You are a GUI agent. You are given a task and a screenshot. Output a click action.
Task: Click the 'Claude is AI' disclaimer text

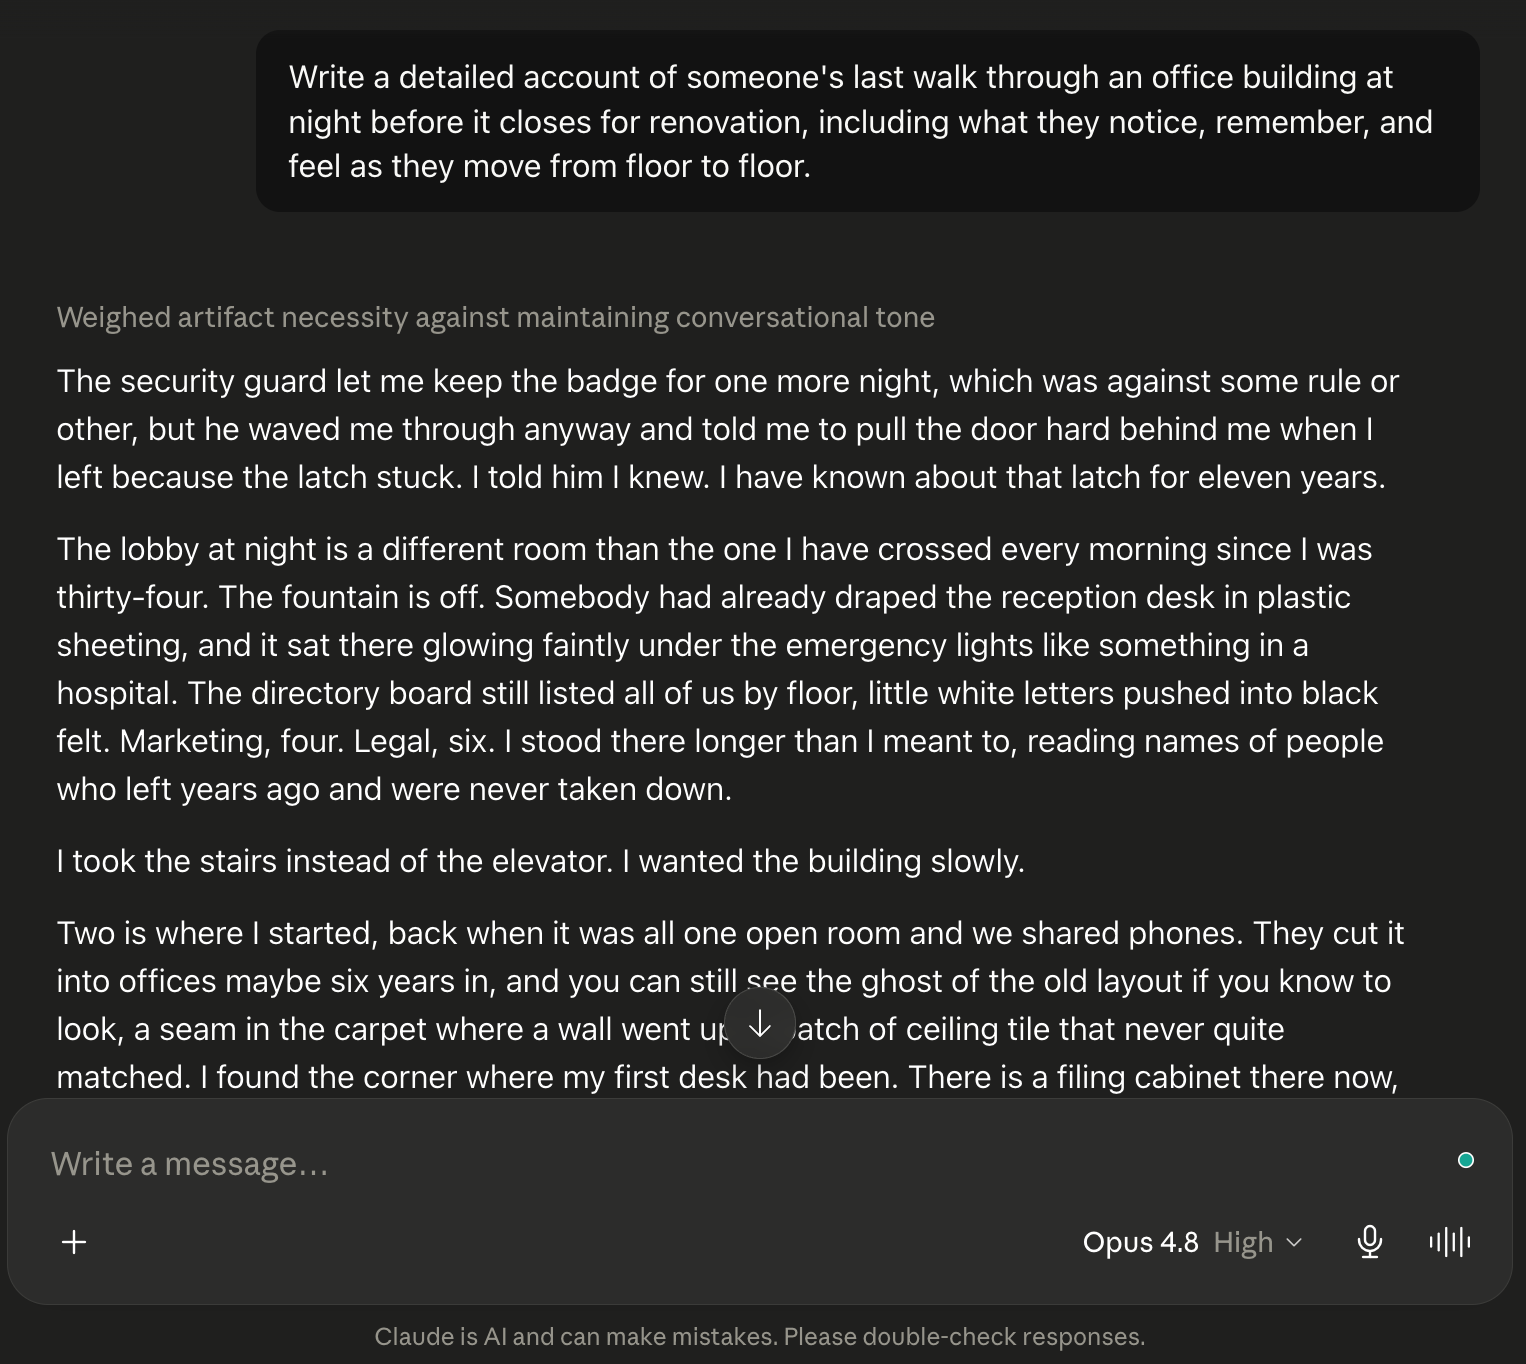pos(760,1337)
